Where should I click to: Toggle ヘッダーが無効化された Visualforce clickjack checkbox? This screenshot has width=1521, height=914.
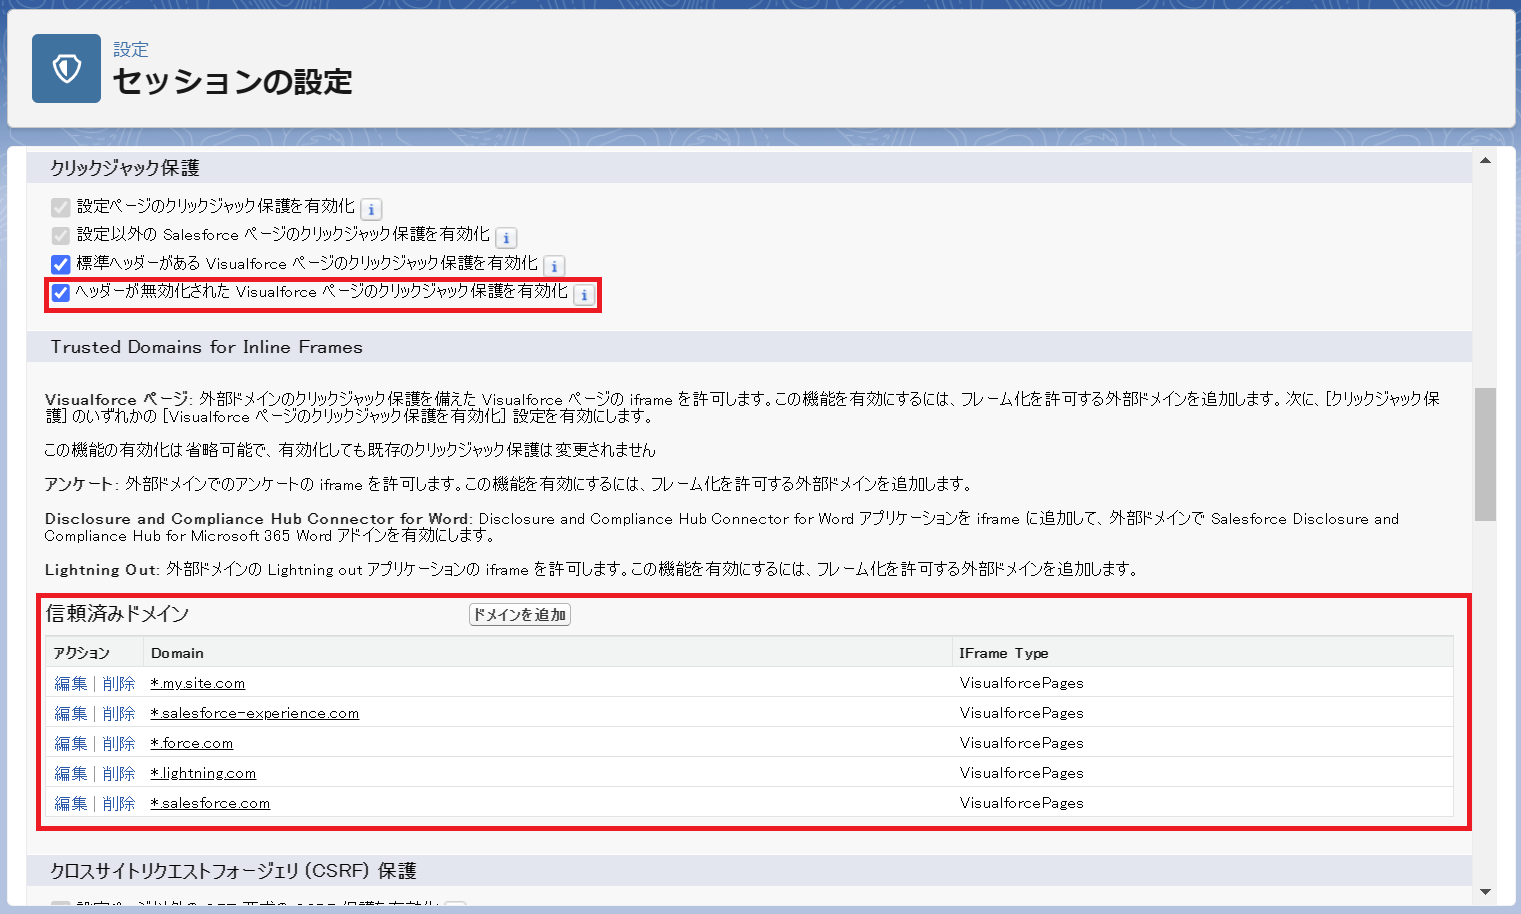click(61, 293)
